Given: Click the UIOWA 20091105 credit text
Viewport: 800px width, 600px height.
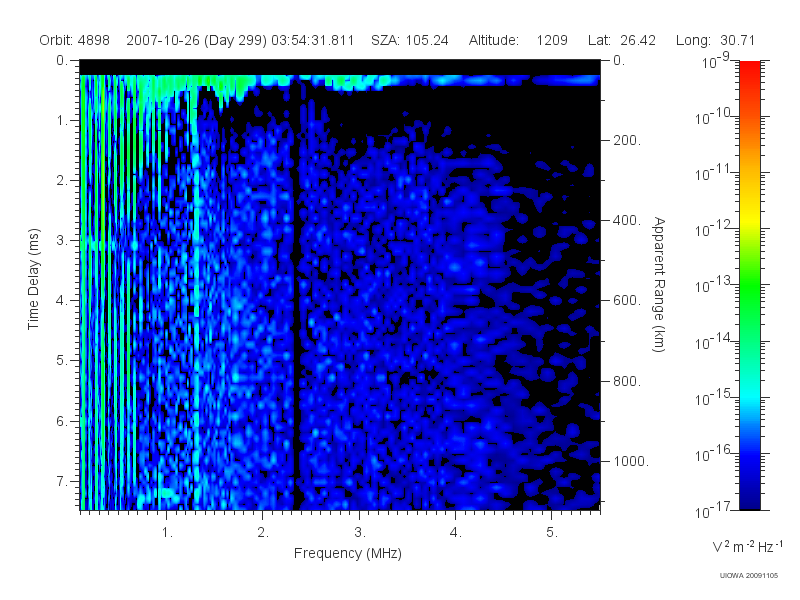Looking at the screenshot, I should pyautogui.click(x=748, y=576).
